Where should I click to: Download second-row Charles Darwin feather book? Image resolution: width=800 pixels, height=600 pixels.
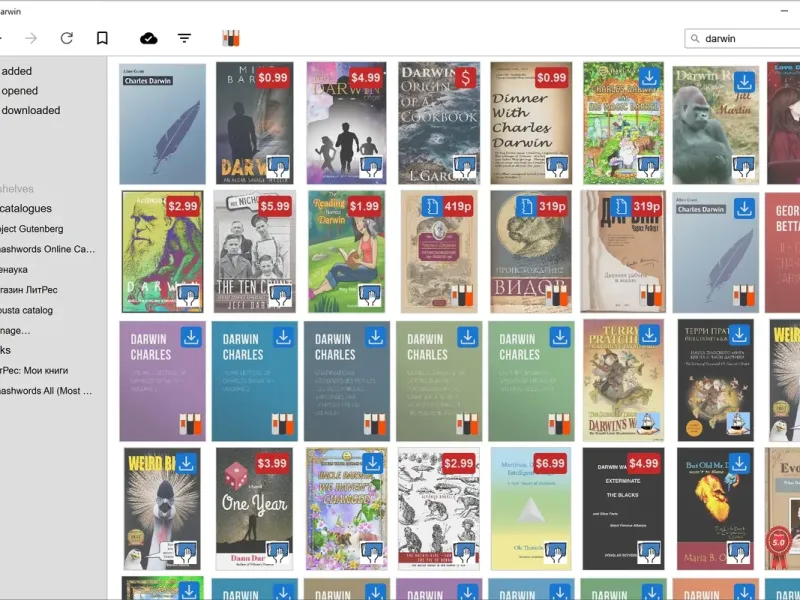744,208
